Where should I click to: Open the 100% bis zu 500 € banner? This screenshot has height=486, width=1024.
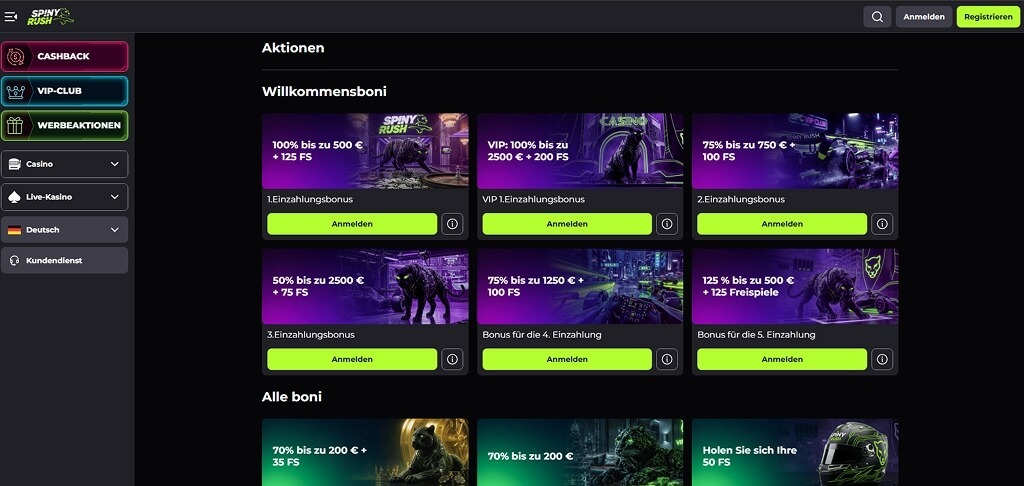click(x=365, y=151)
